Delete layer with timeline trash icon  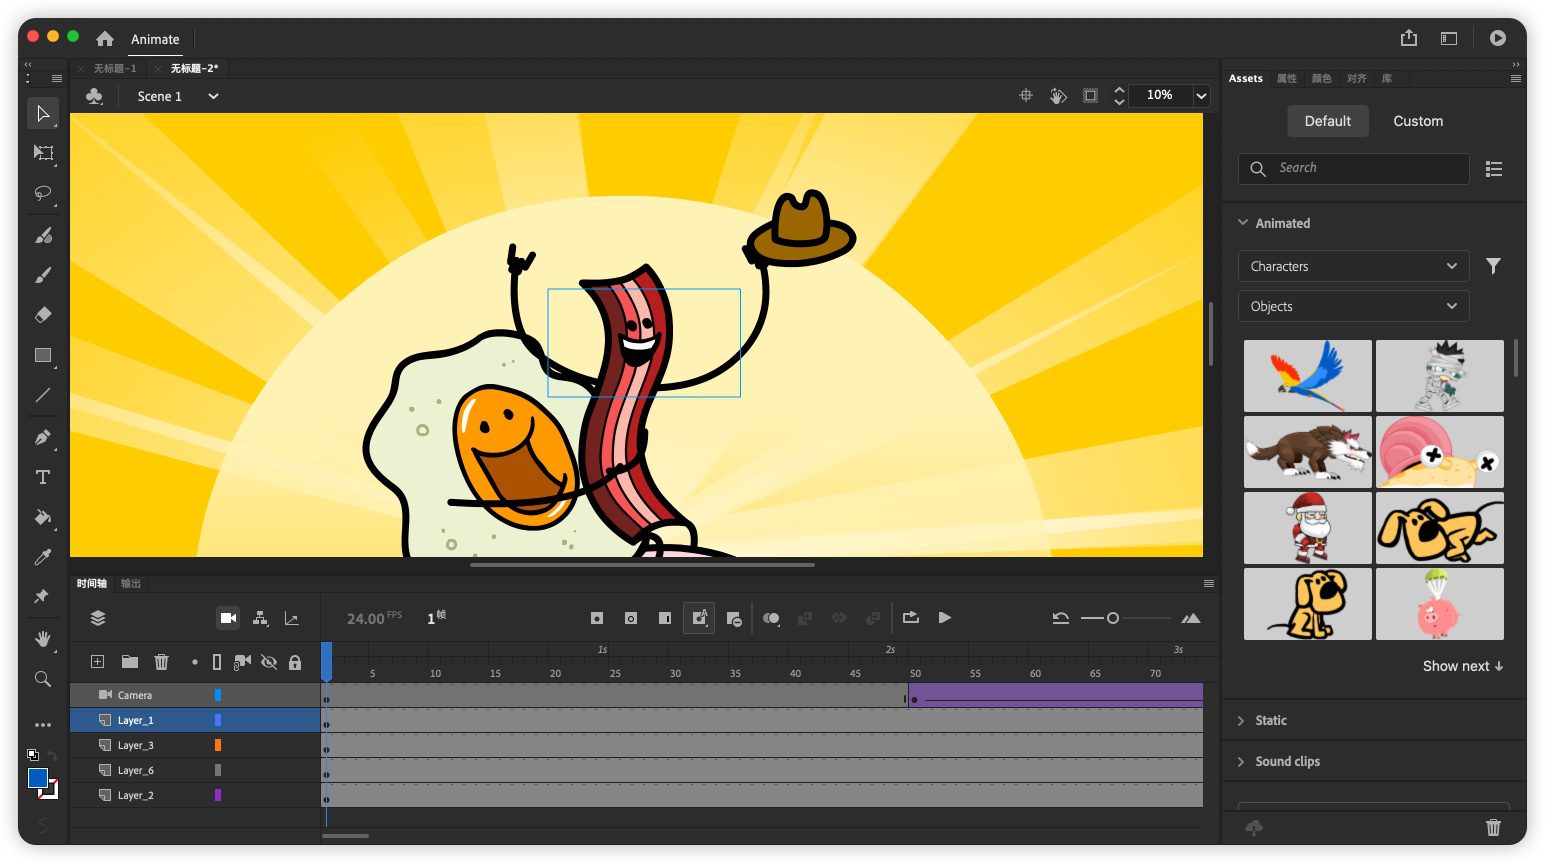tap(161, 662)
